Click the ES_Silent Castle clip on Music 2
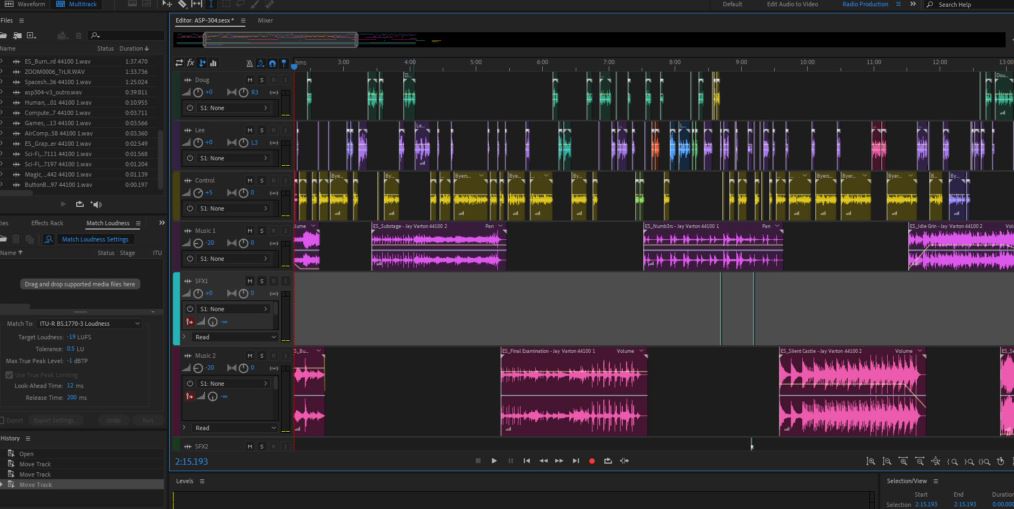The image size is (1014, 509). pos(852,392)
